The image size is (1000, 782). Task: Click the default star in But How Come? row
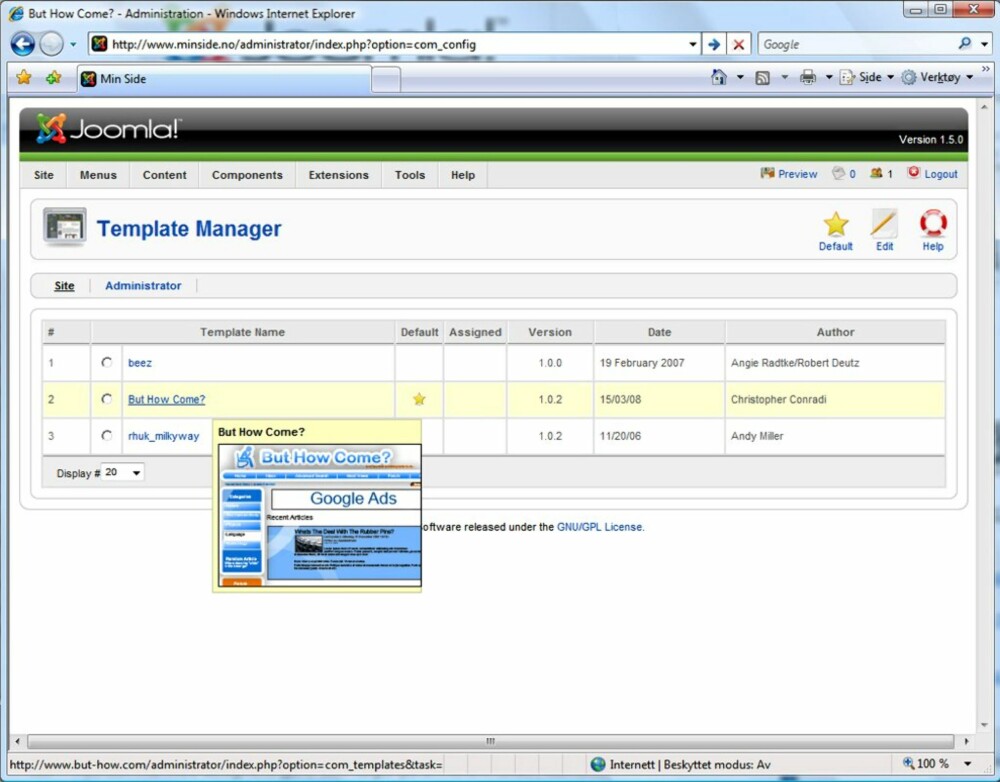tap(419, 399)
